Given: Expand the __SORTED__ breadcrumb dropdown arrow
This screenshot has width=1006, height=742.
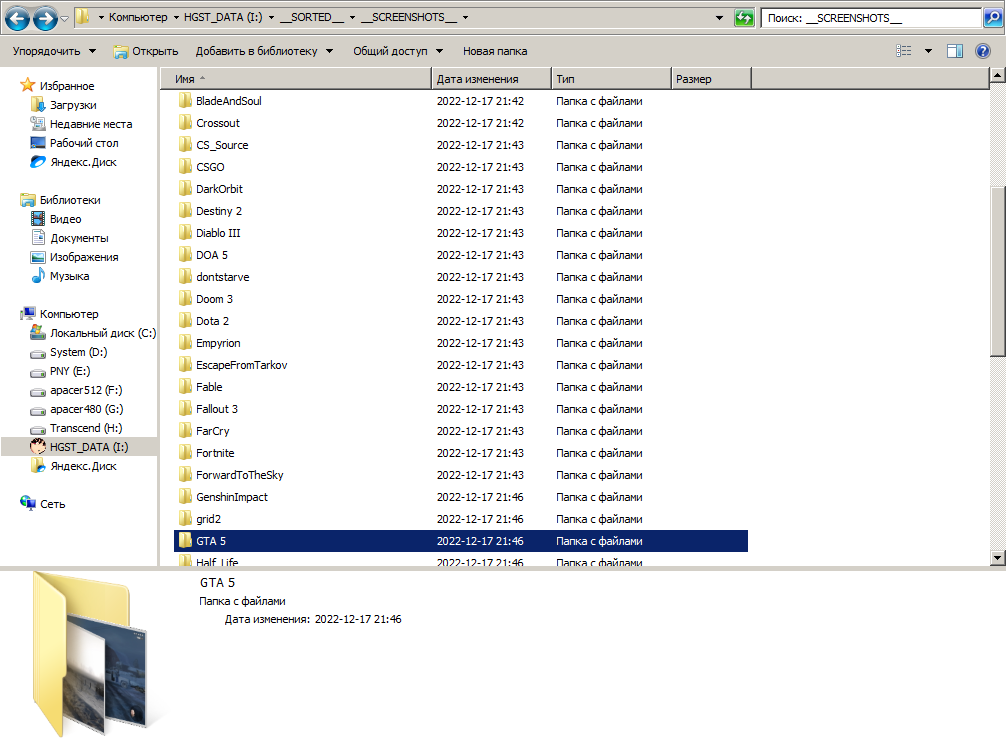Looking at the screenshot, I should [x=352, y=17].
